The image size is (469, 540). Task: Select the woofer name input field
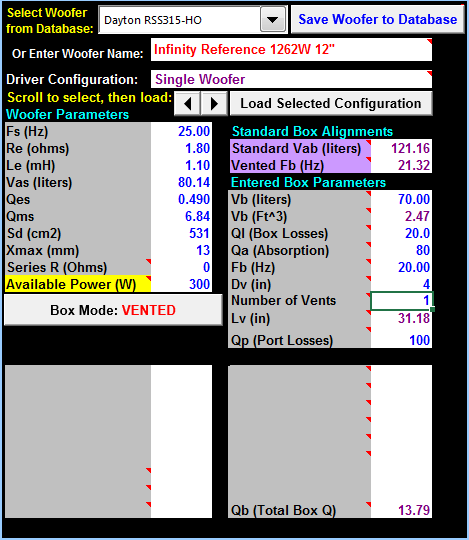tap(291, 50)
